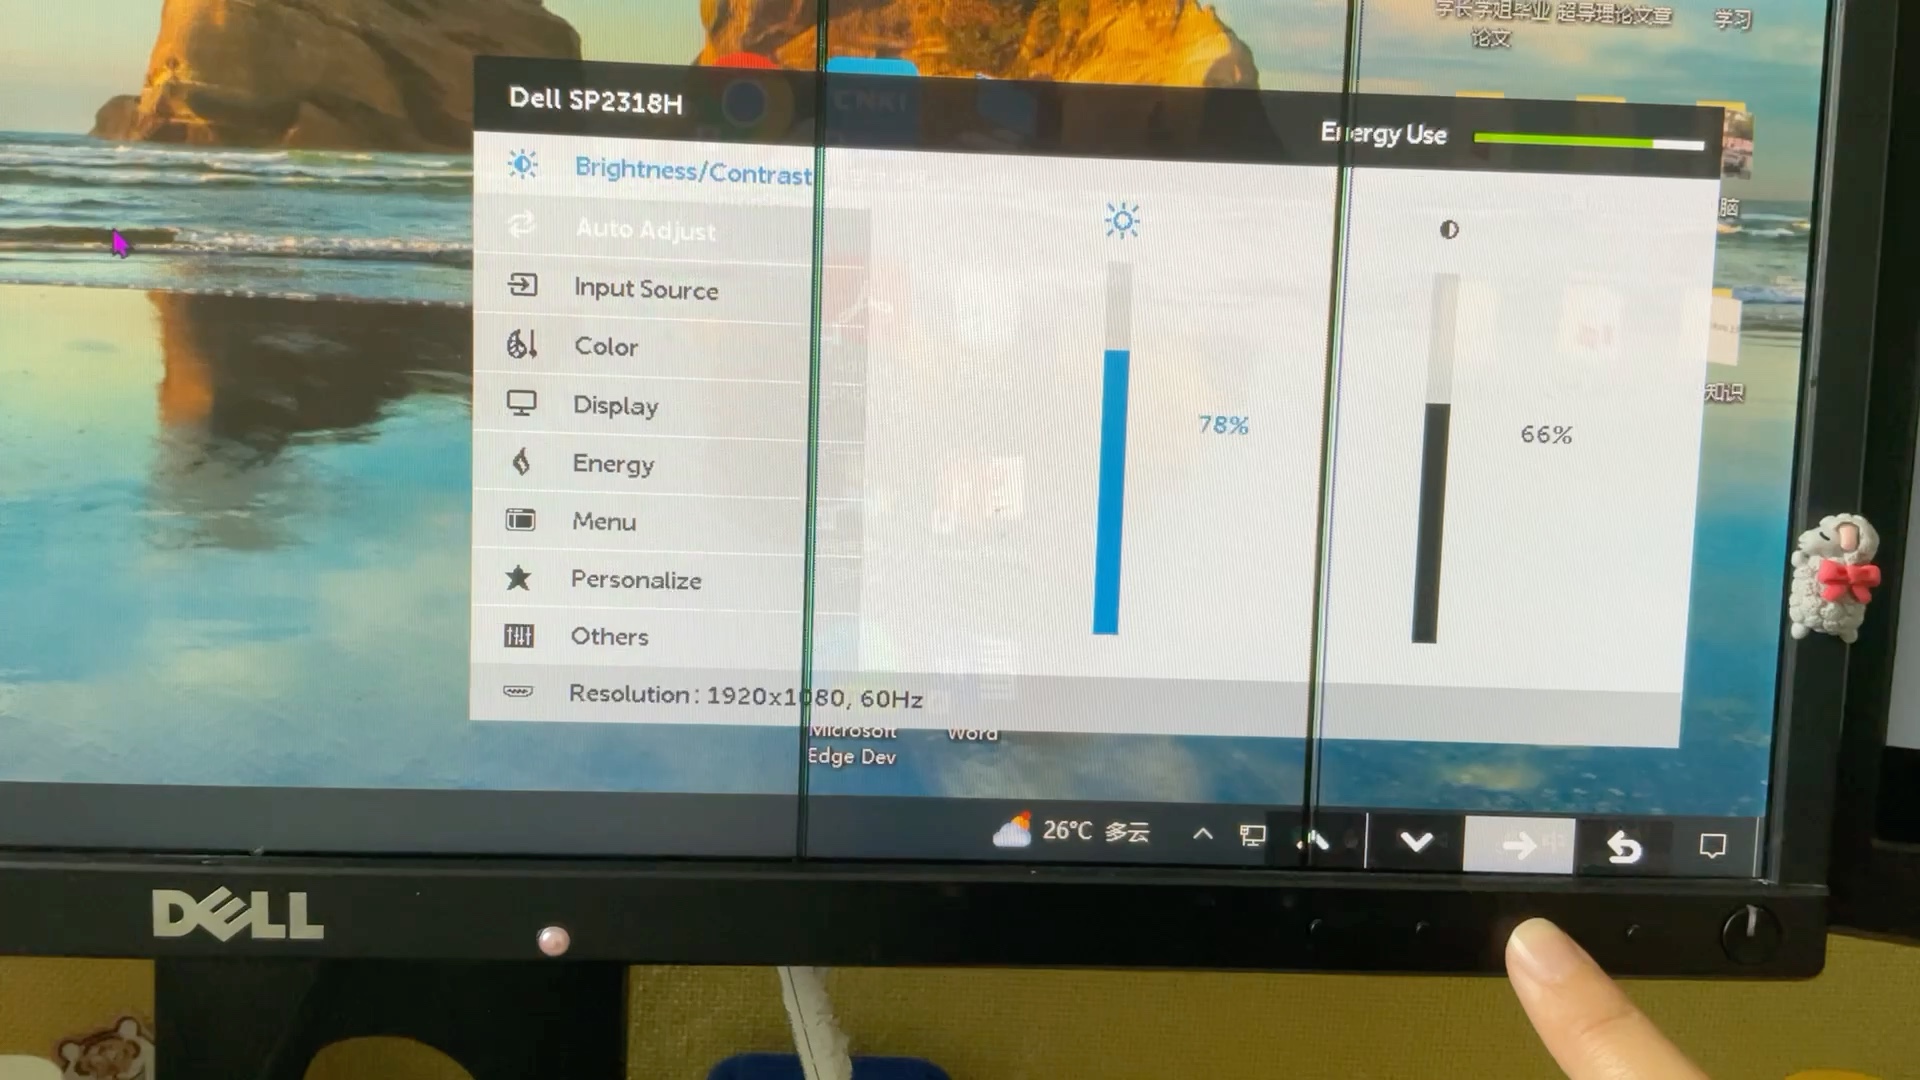Screen dimensions: 1920x1080
Task: Open Auto Adjust setting
Action: click(645, 229)
